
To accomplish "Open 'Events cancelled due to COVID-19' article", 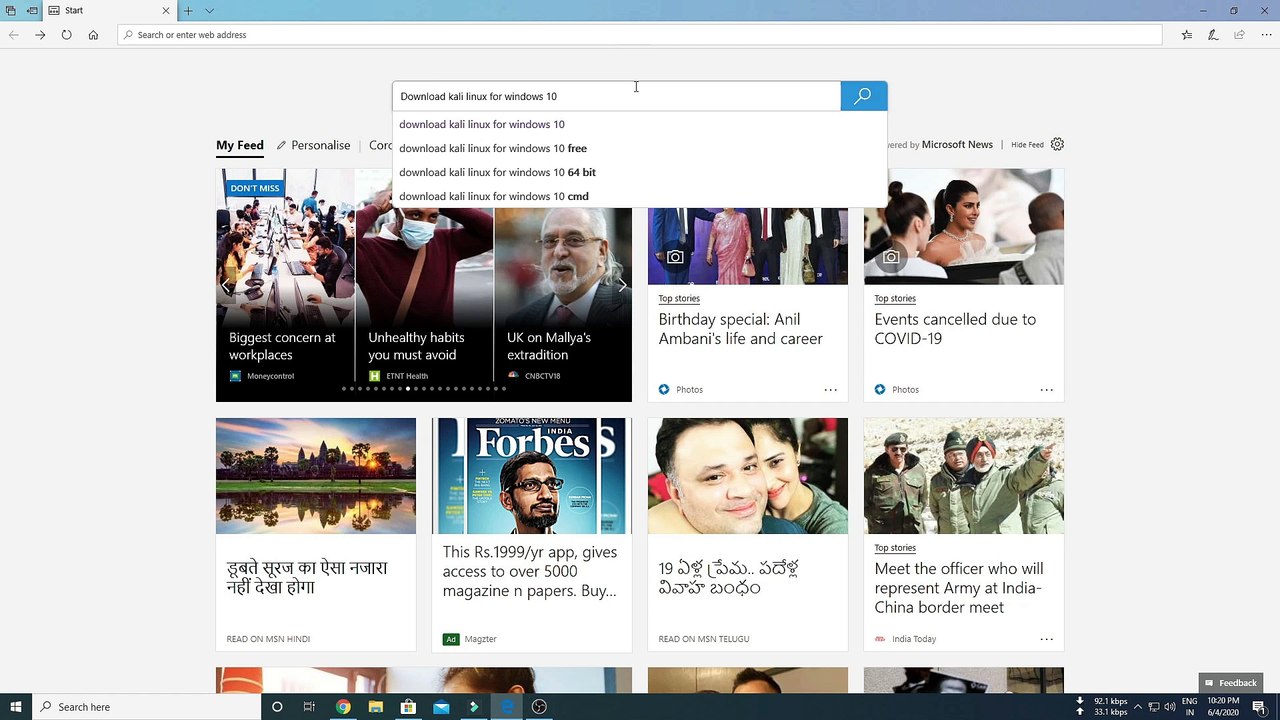I will [x=955, y=329].
